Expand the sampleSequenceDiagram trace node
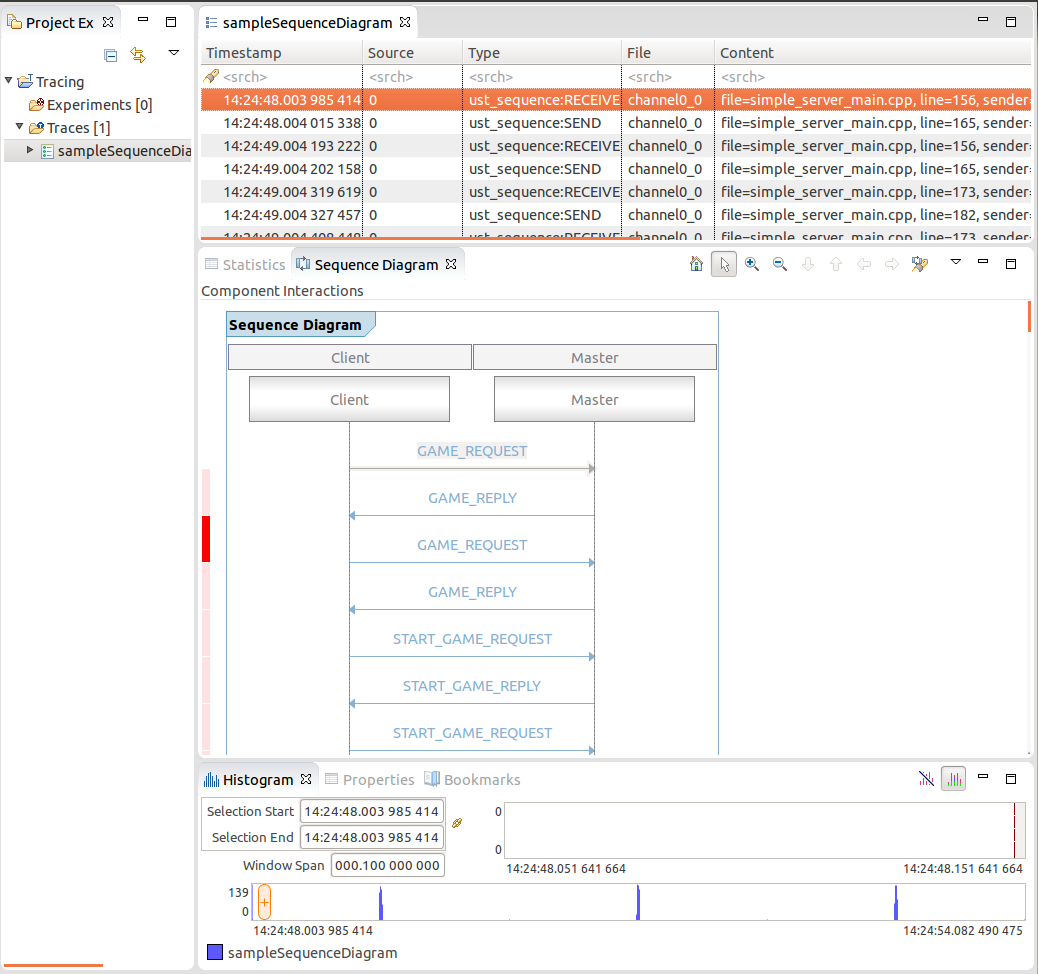Viewport: 1038px width, 974px height. (x=30, y=150)
